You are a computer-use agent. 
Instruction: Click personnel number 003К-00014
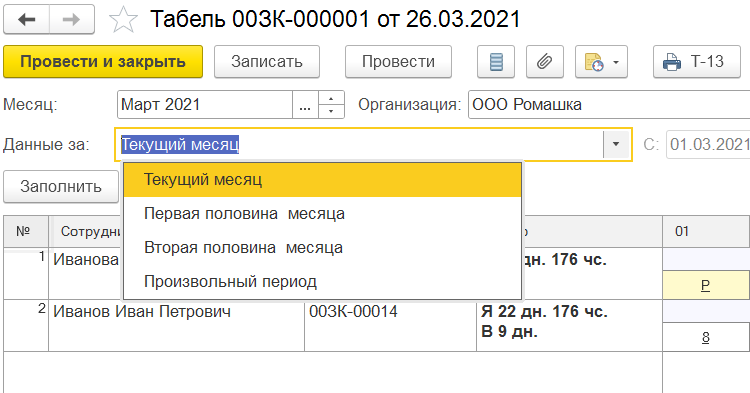(x=353, y=312)
